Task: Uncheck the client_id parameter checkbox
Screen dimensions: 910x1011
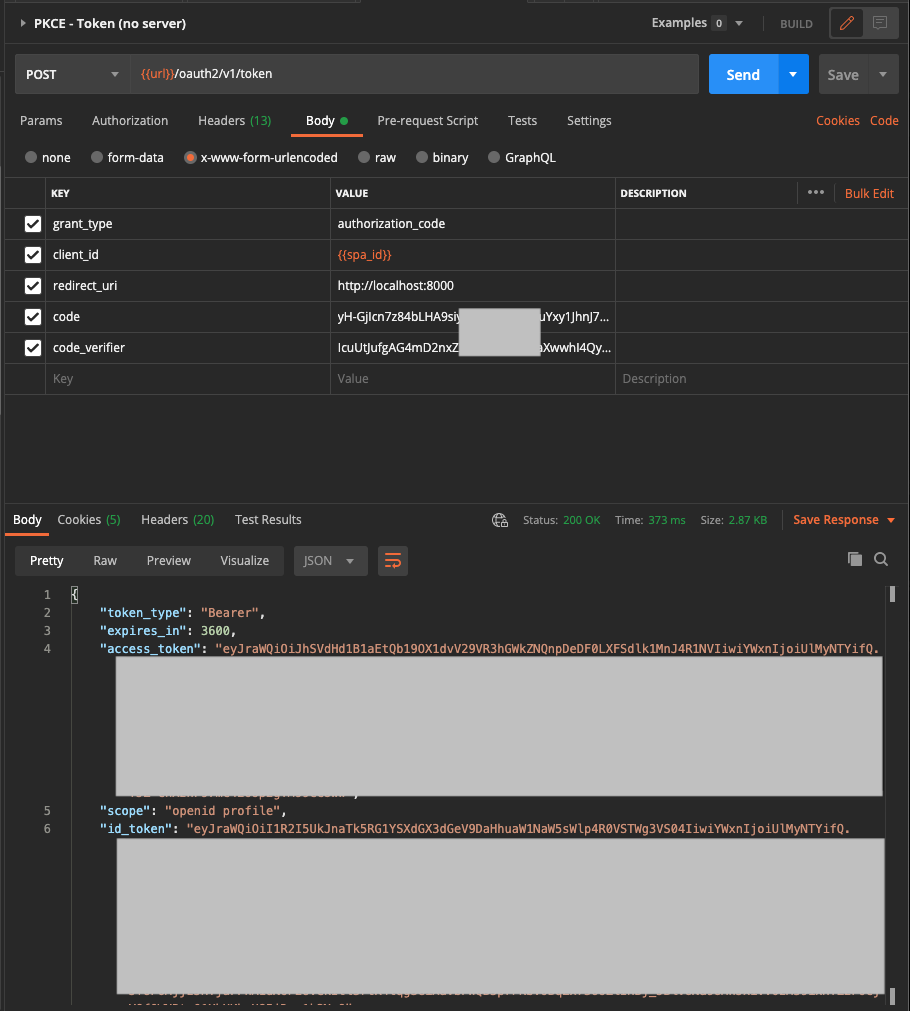Action: click(x=33, y=255)
